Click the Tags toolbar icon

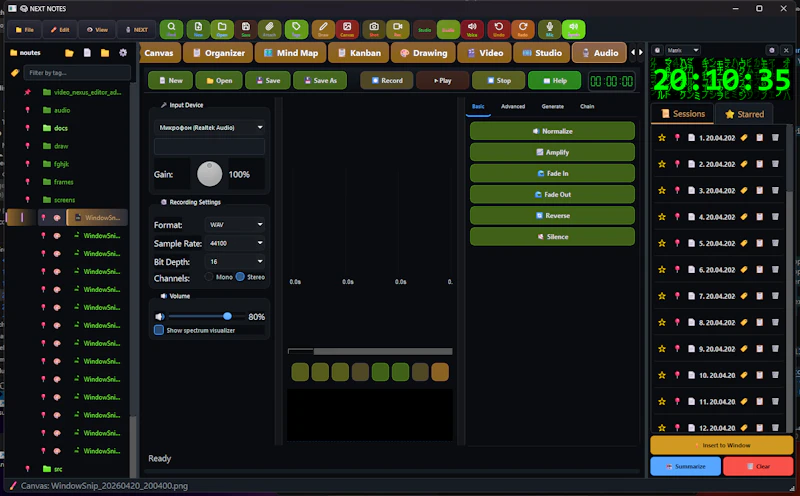(x=296, y=29)
